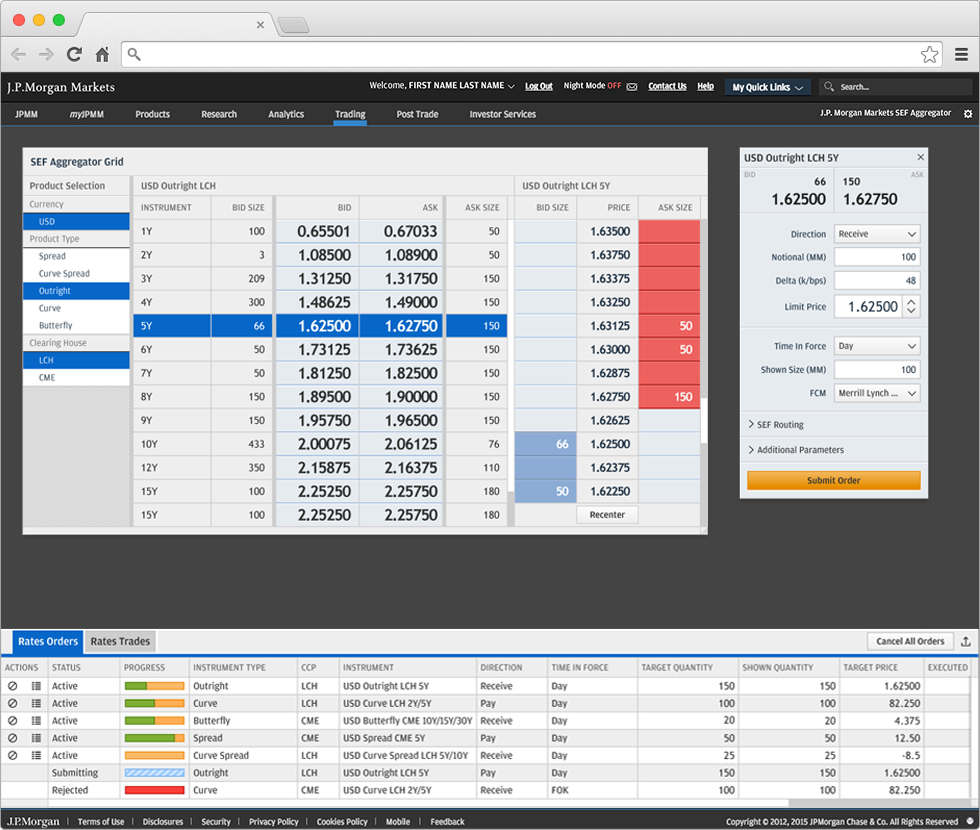The width and height of the screenshot is (980, 830).
Task: Select Curve product type
Action: [x=76, y=308]
